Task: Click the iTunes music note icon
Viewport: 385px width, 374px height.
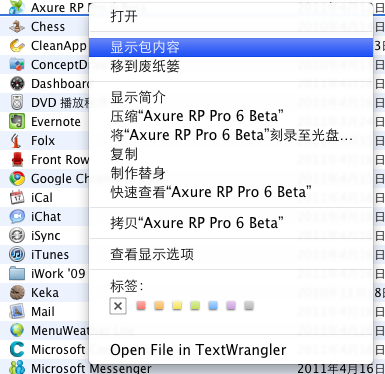Action: point(17,255)
